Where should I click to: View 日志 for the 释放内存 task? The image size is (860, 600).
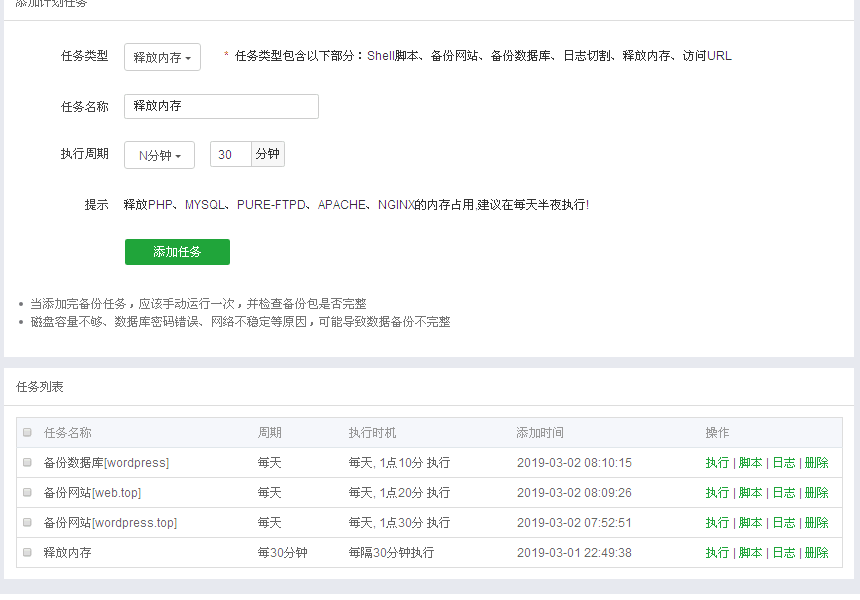783,552
